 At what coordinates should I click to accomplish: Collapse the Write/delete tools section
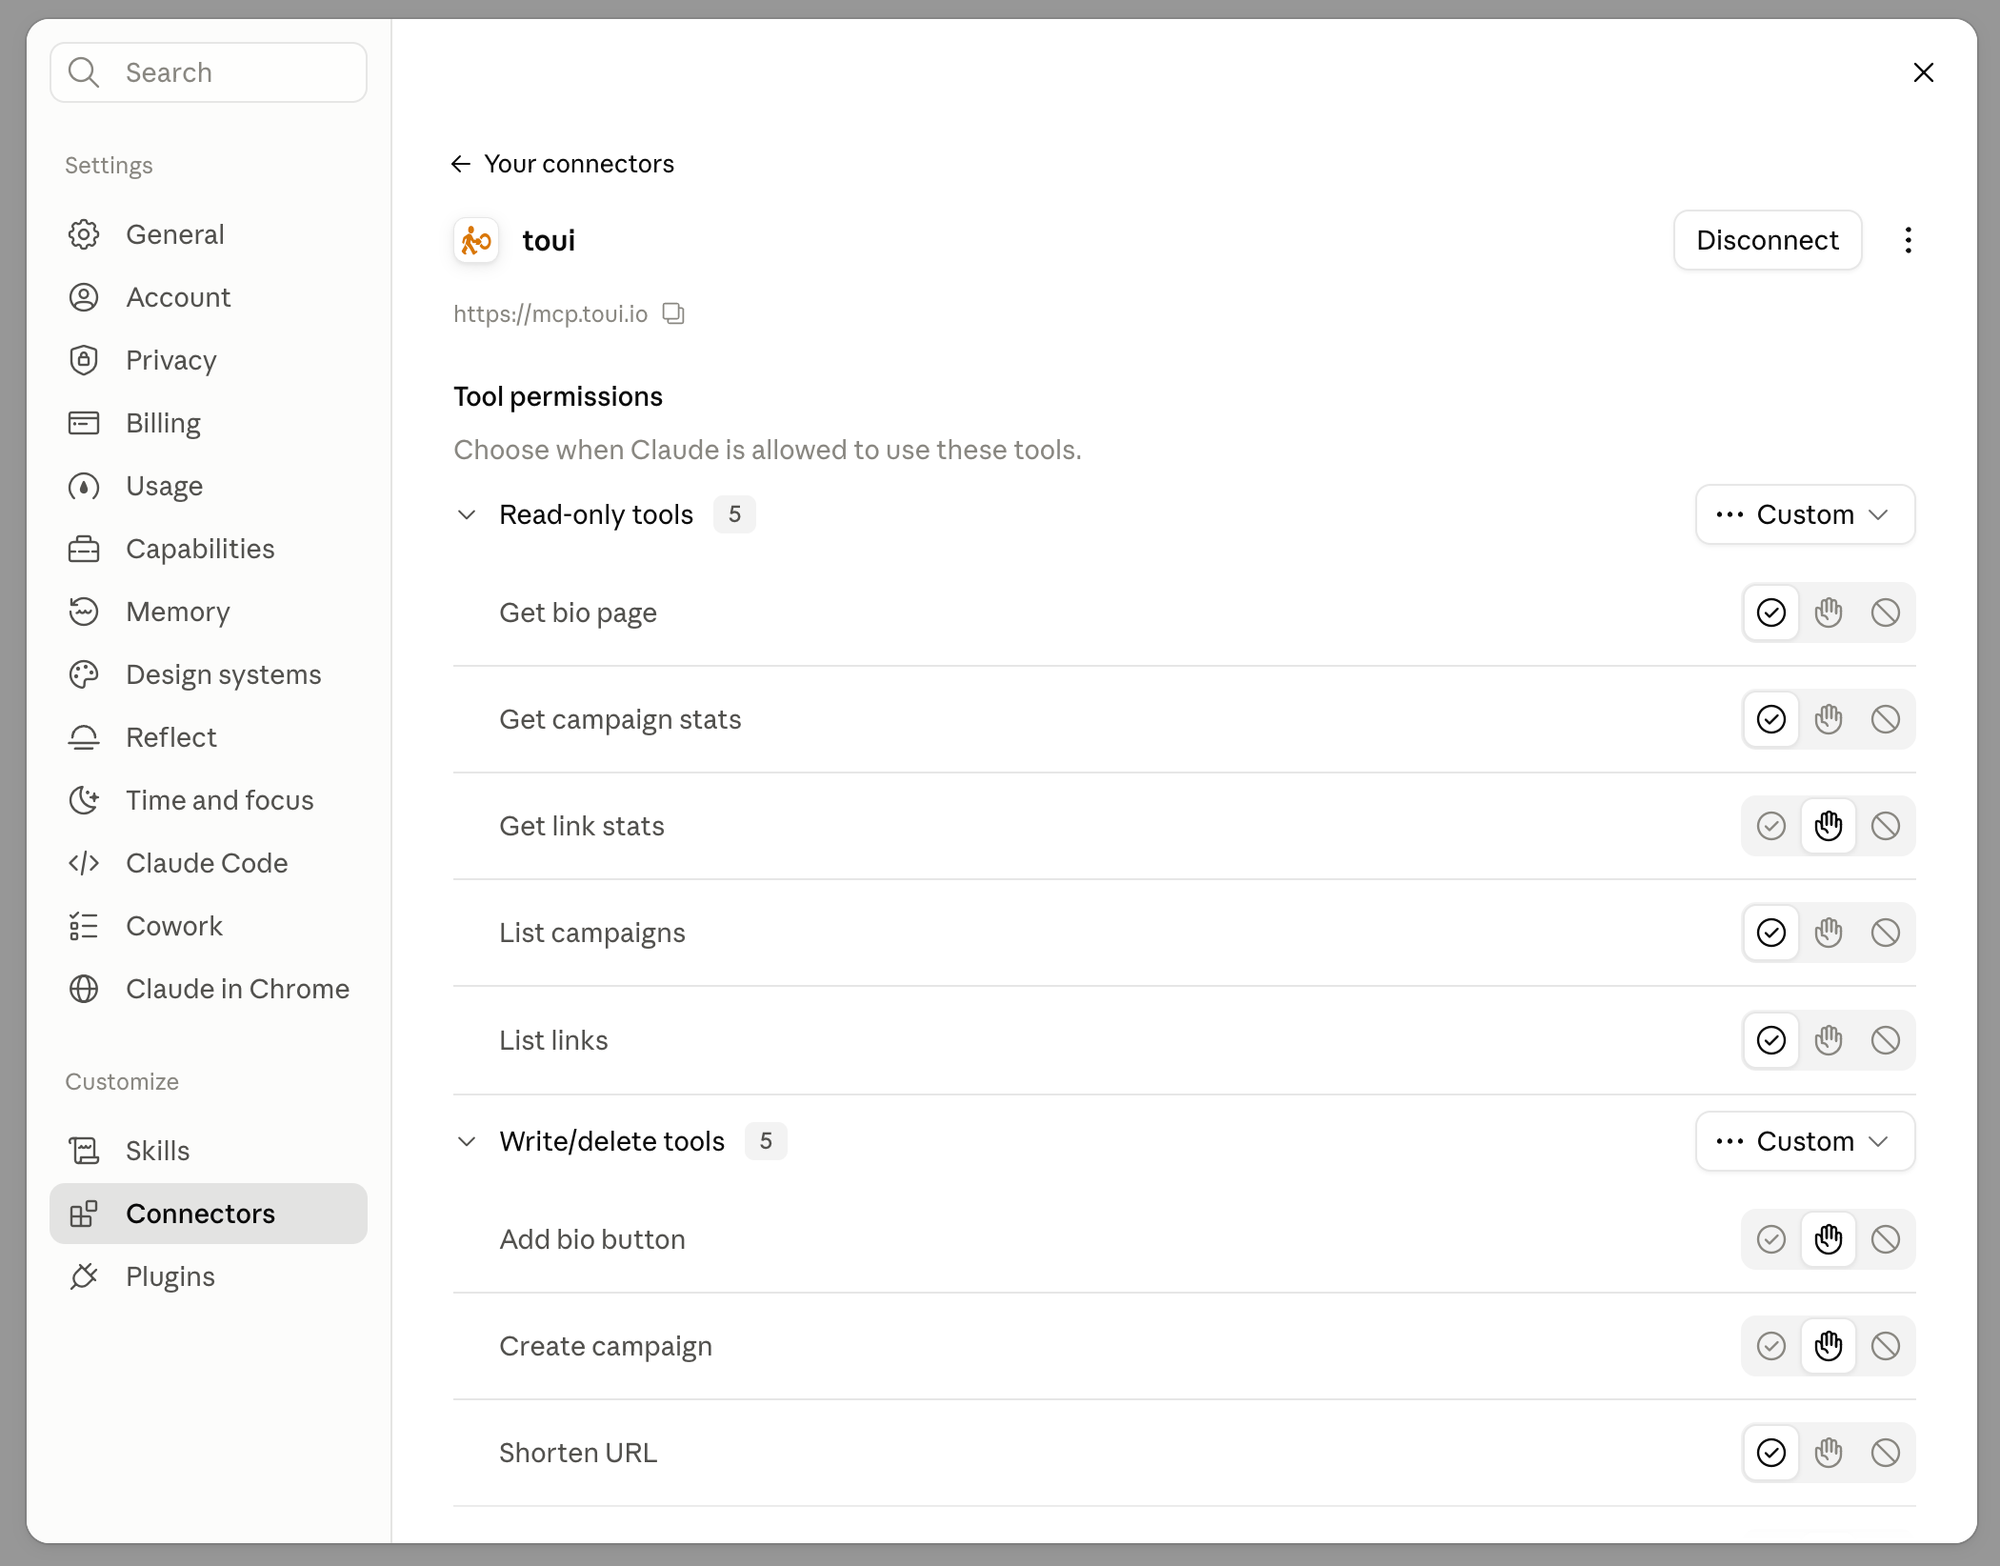(467, 1141)
